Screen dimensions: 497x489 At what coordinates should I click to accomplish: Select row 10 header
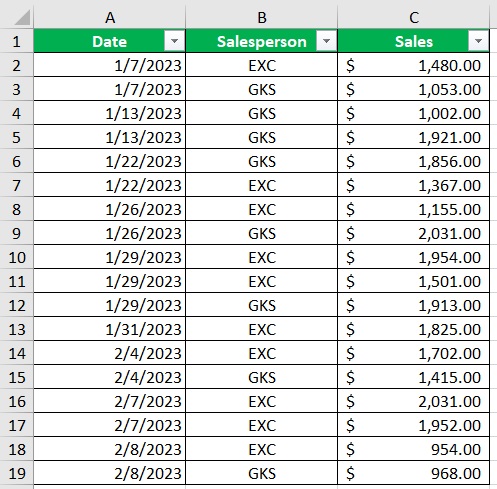(x=16, y=257)
